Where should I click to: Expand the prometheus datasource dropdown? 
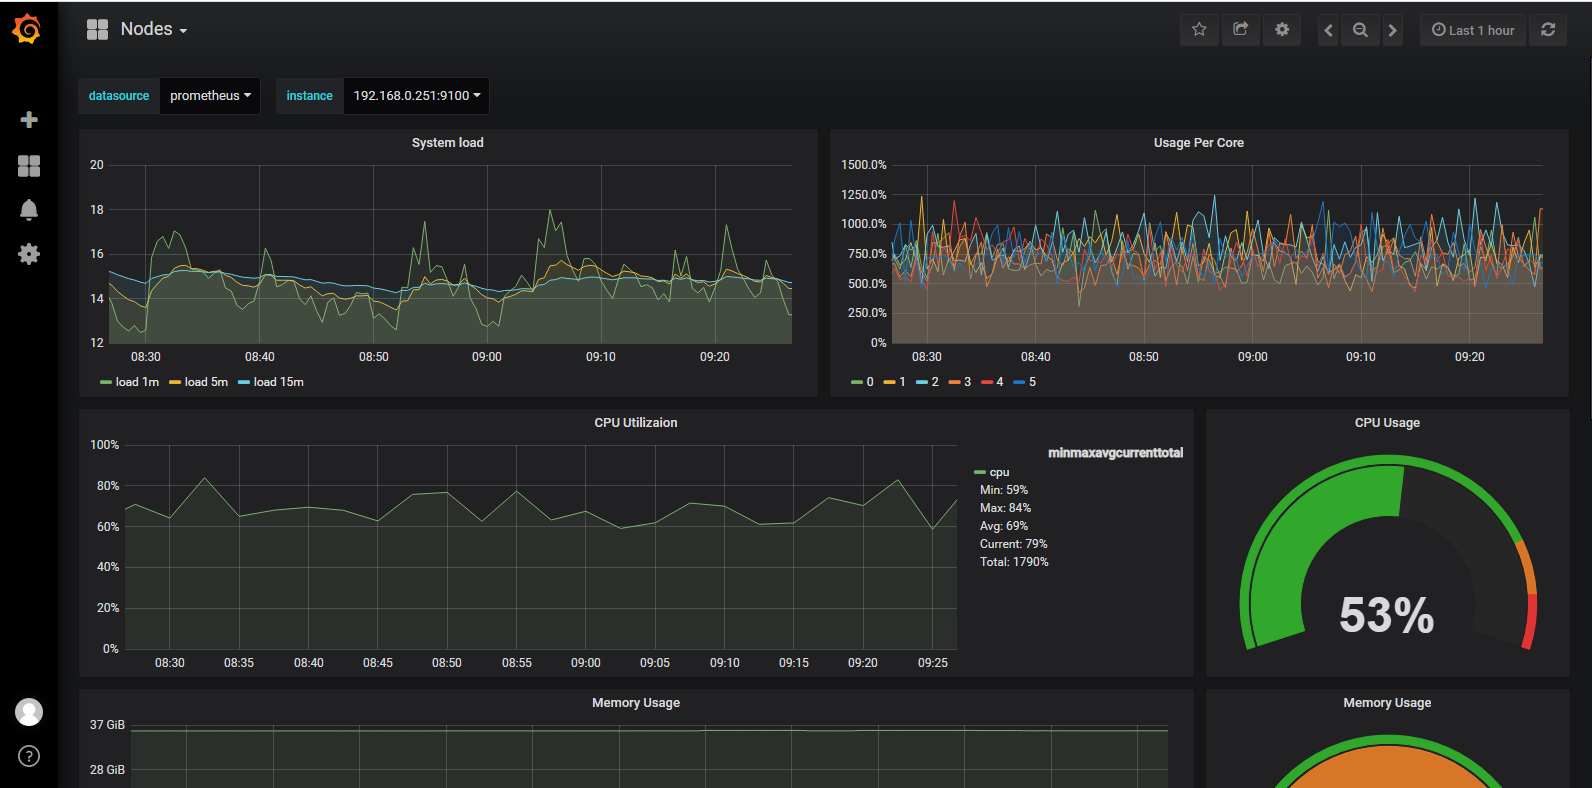(210, 96)
